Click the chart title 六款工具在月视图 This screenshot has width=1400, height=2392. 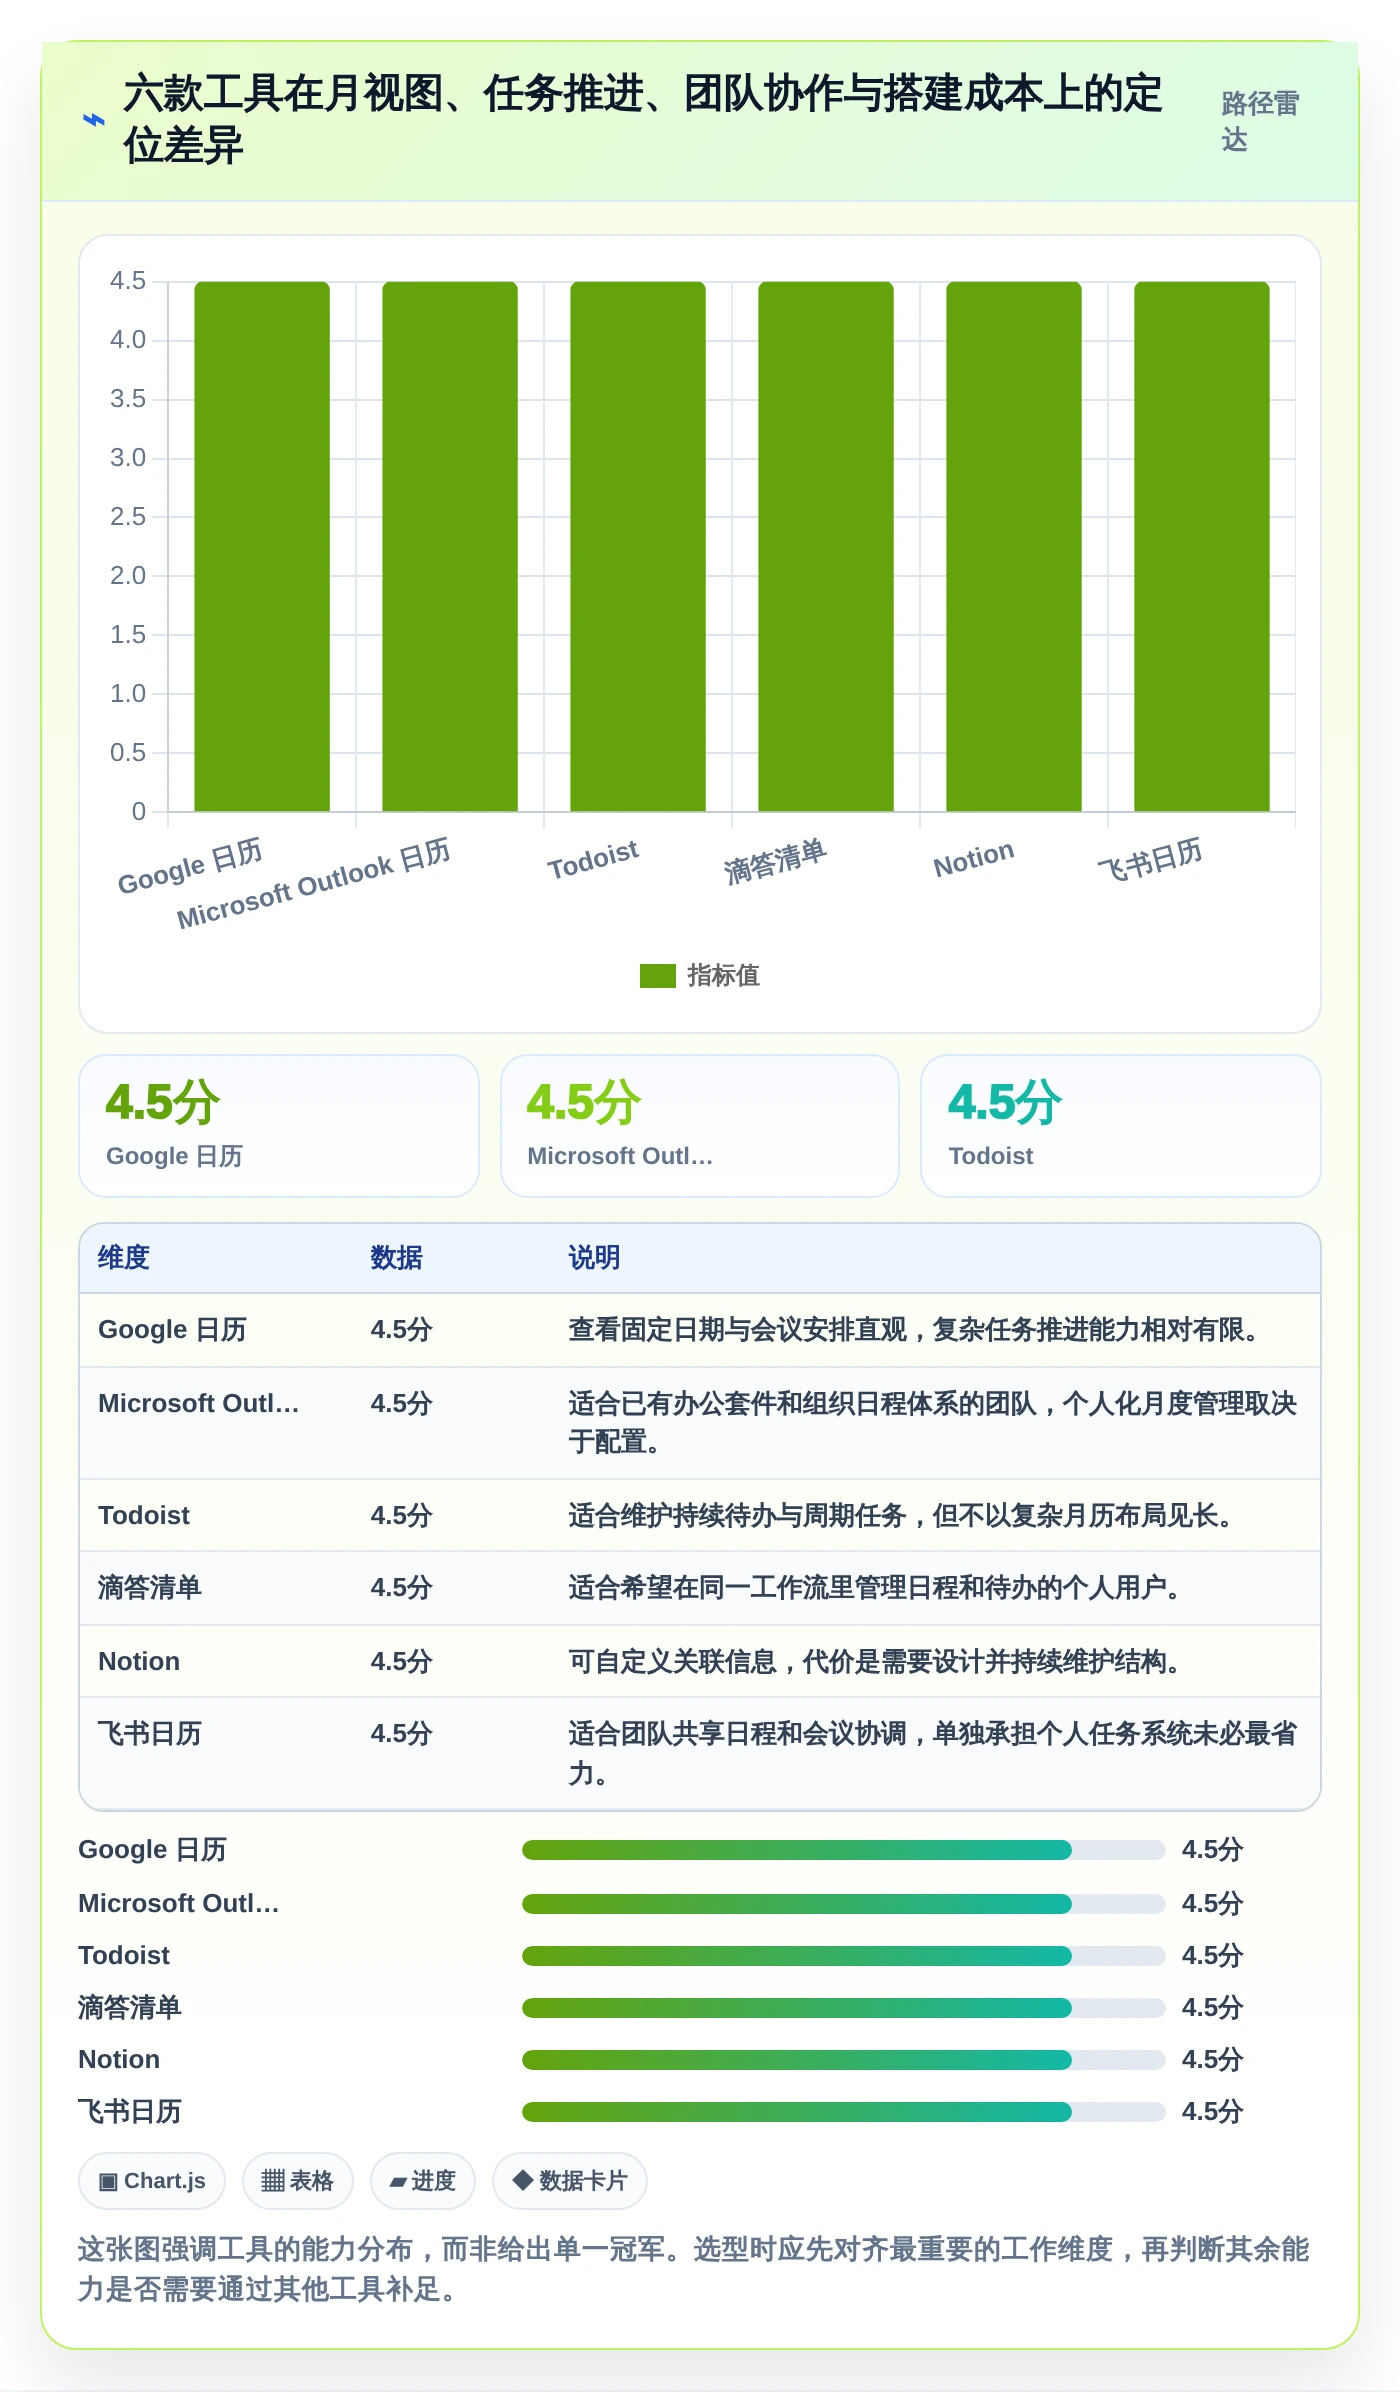pos(643,119)
